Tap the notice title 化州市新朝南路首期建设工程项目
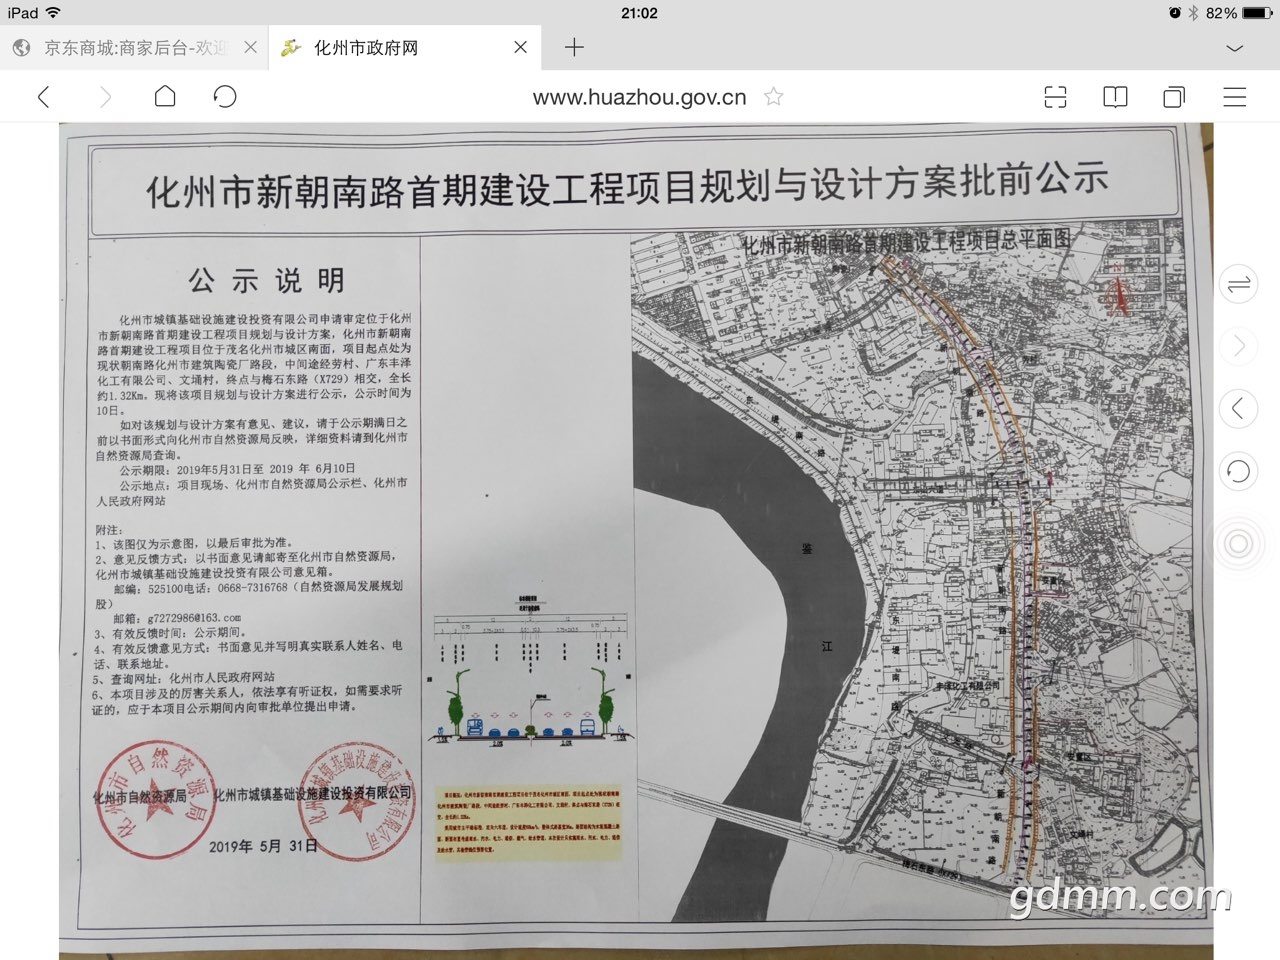Screen dimensions: 1280x960 pyautogui.click(x=627, y=185)
